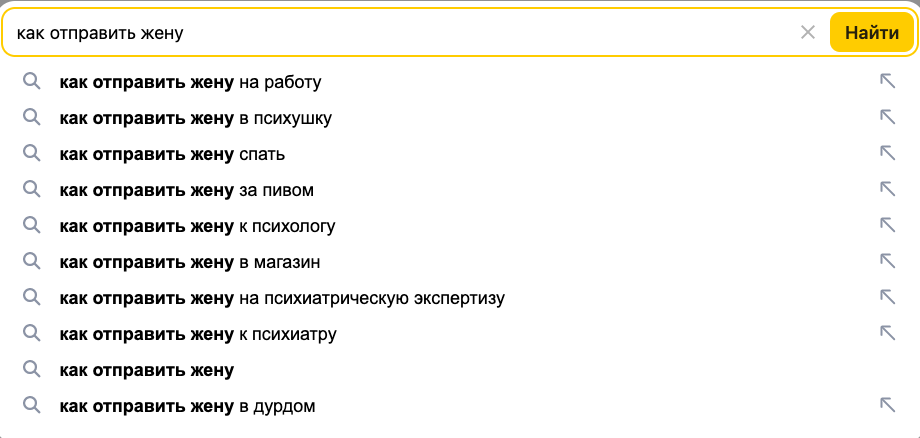The width and height of the screenshot is (920, 438).
Task: Fill query using arrow next to 'психиатрическую экспертизу'
Action: coord(888,297)
